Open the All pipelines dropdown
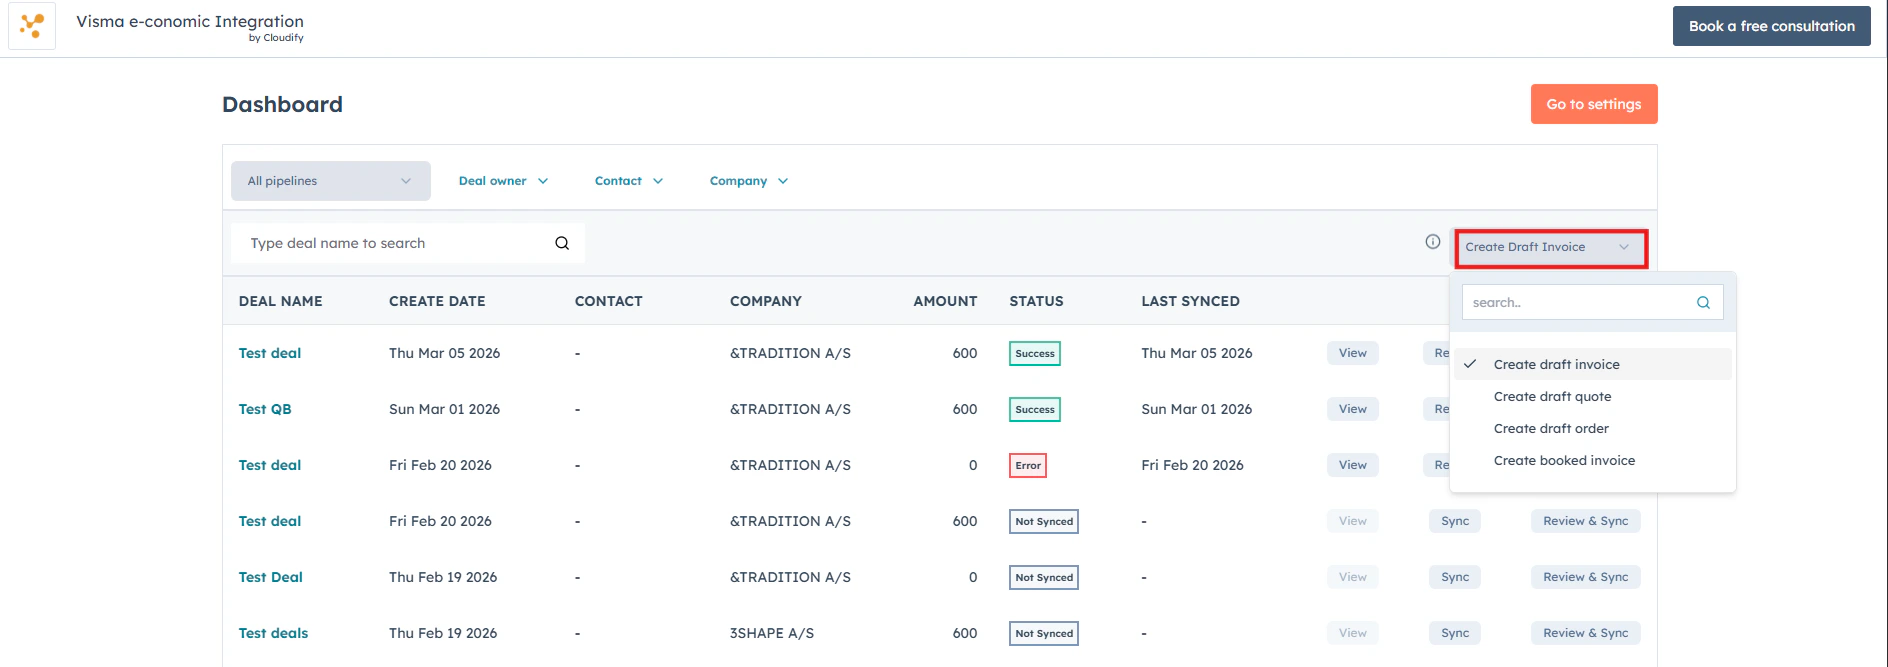The image size is (1888, 667). point(331,181)
